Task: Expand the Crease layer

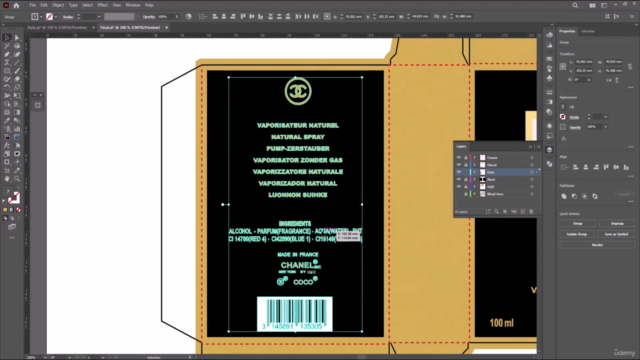Action: (474, 158)
